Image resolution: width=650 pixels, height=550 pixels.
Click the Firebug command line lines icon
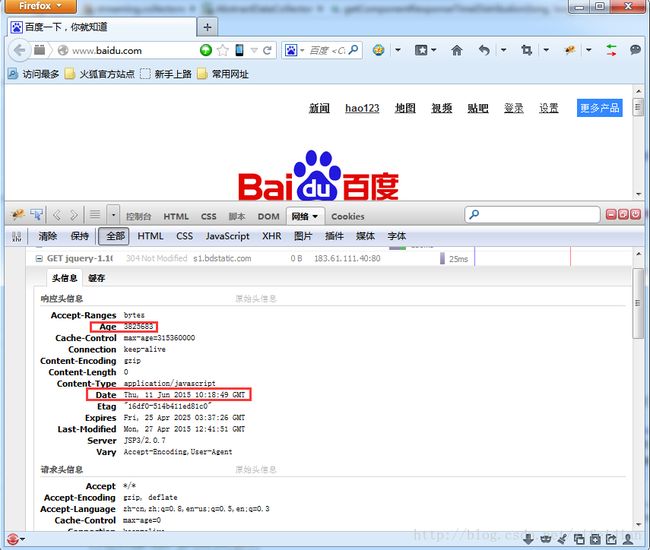click(x=95, y=215)
